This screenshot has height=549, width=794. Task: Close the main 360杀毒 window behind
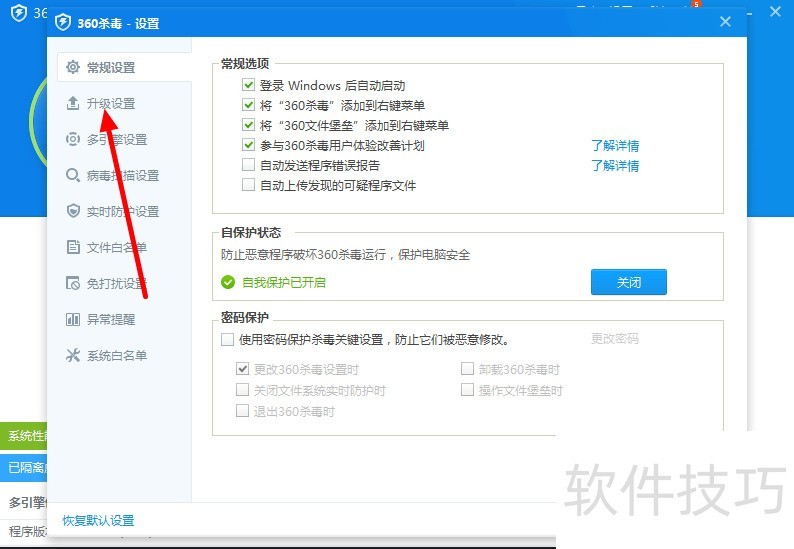775,12
